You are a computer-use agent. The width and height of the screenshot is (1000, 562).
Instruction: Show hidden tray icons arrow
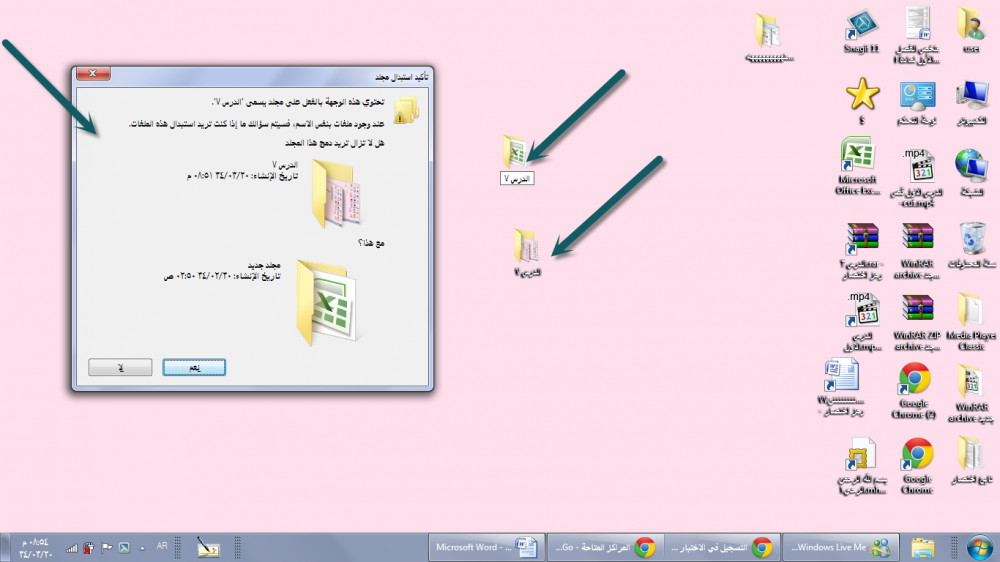(141, 547)
